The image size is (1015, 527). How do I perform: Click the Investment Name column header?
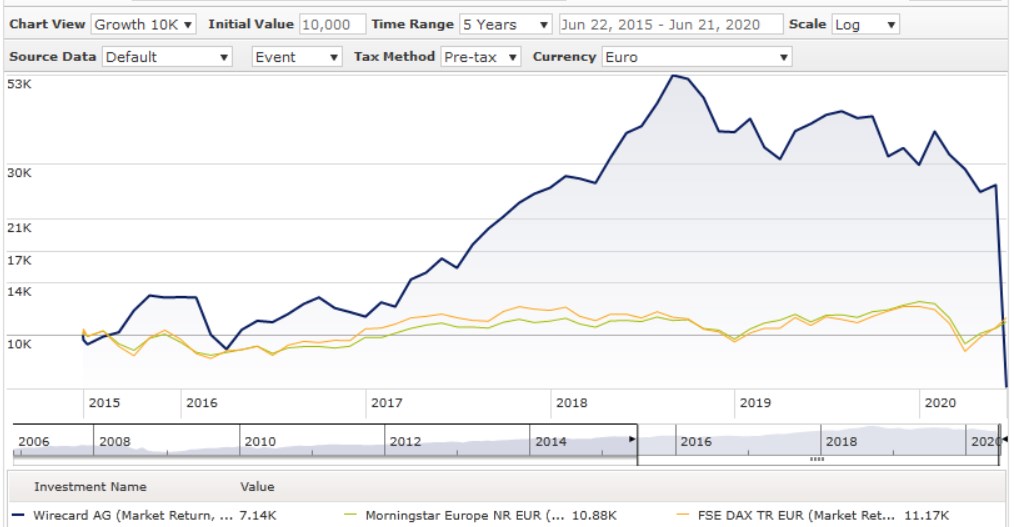(90, 487)
